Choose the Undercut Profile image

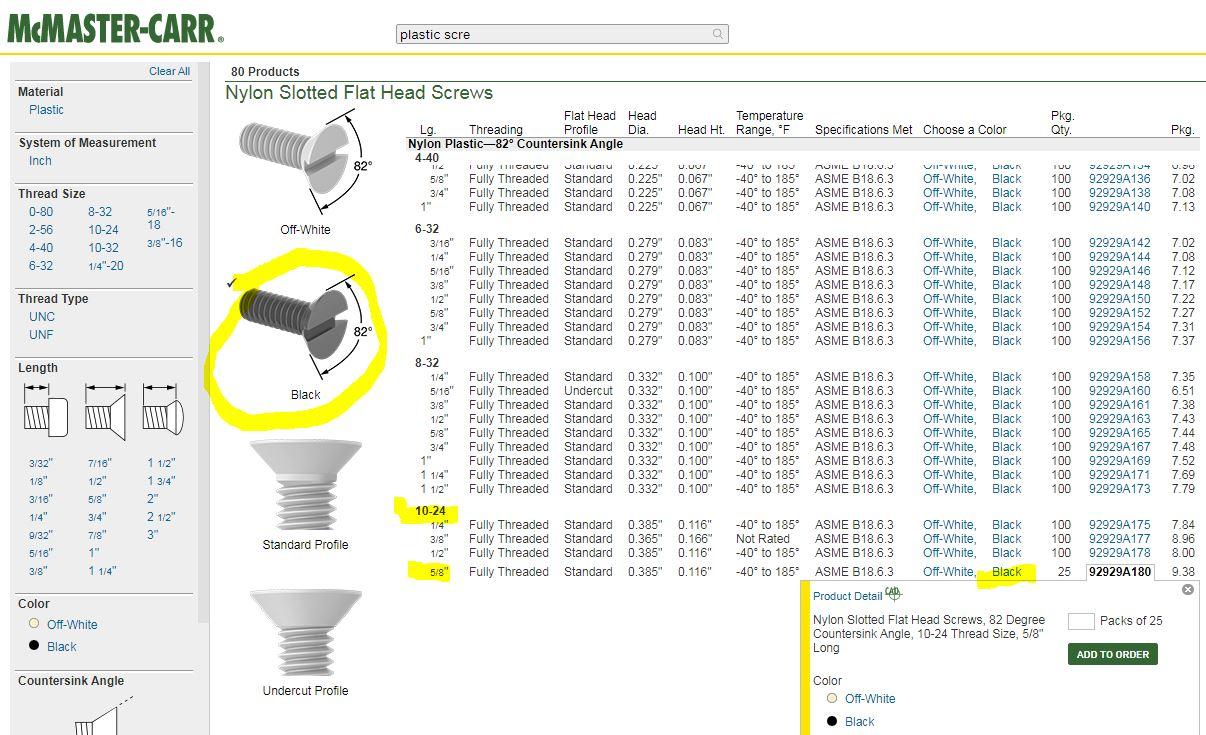coord(305,633)
